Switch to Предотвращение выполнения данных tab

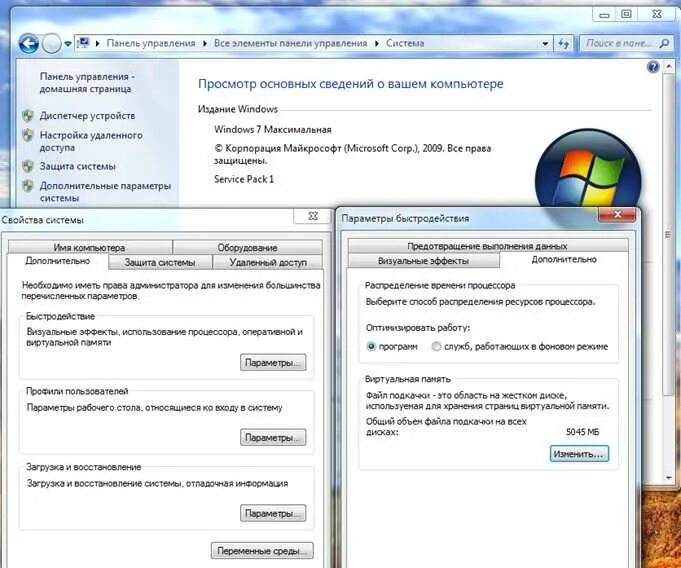click(487, 246)
